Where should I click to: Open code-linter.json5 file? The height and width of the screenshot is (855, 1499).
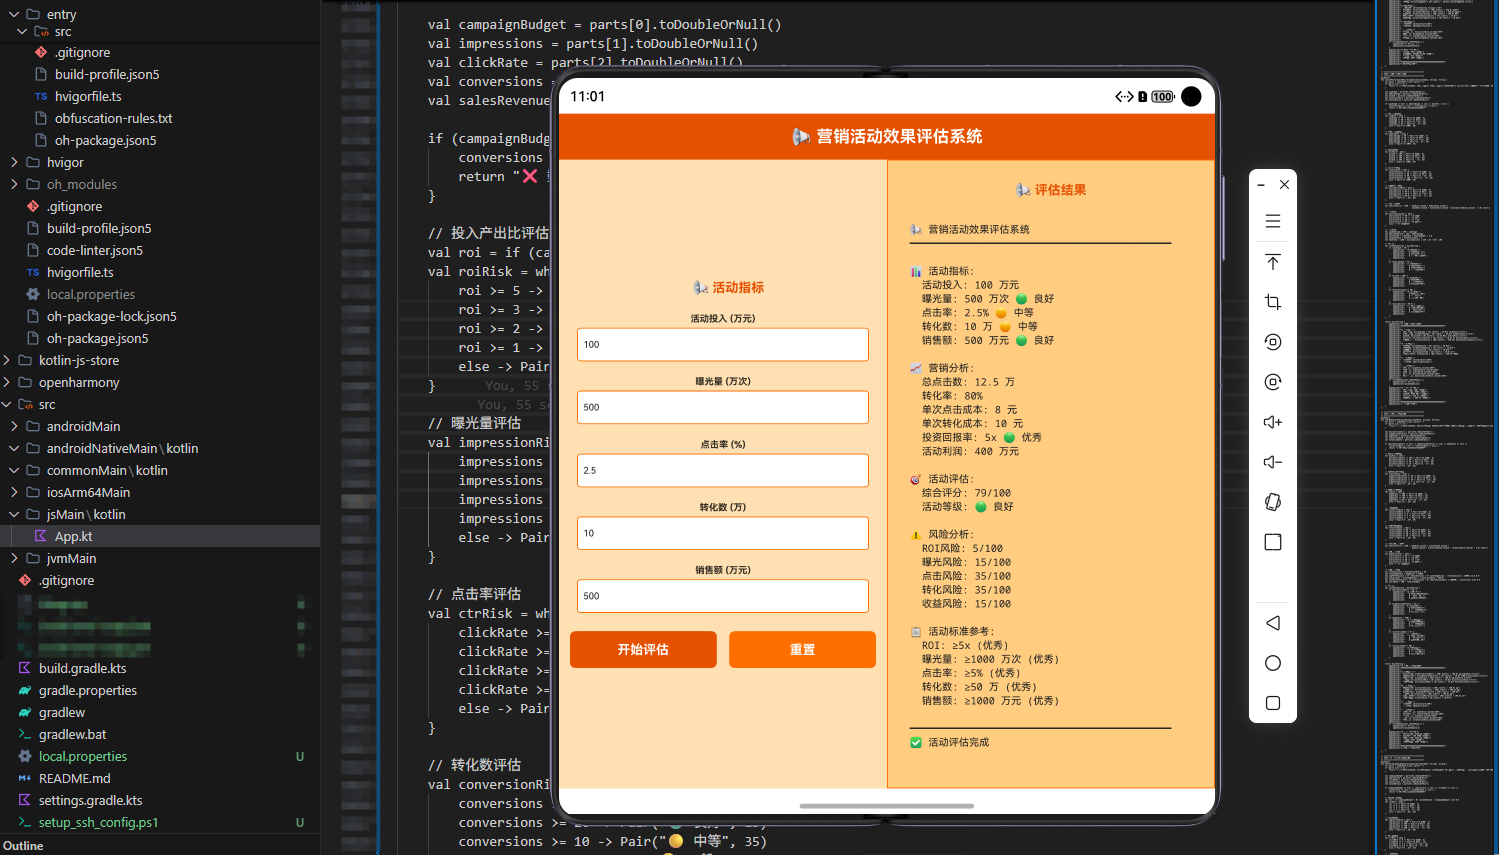[95, 250]
